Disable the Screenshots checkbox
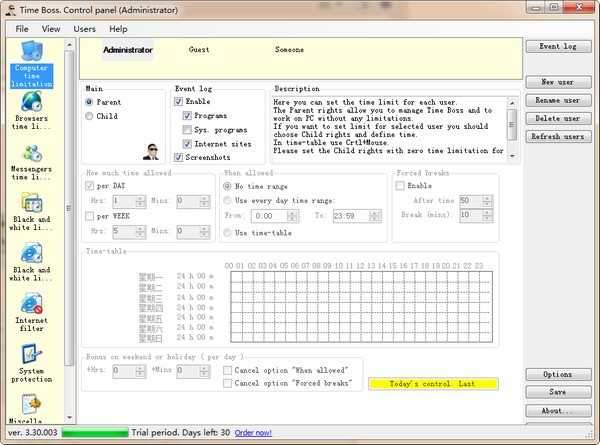The height and width of the screenshot is (445, 600). pos(179,157)
